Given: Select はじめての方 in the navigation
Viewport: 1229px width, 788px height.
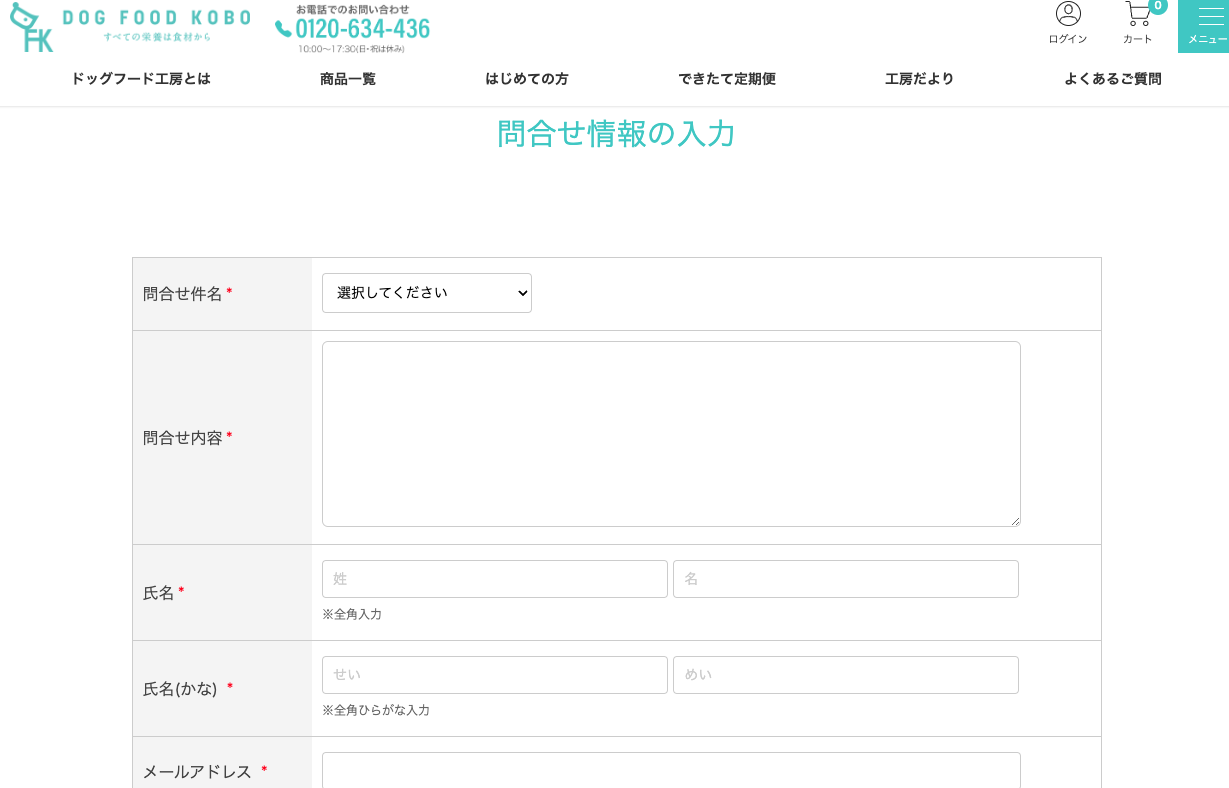Looking at the screenshot, I should tap(526, 78).
